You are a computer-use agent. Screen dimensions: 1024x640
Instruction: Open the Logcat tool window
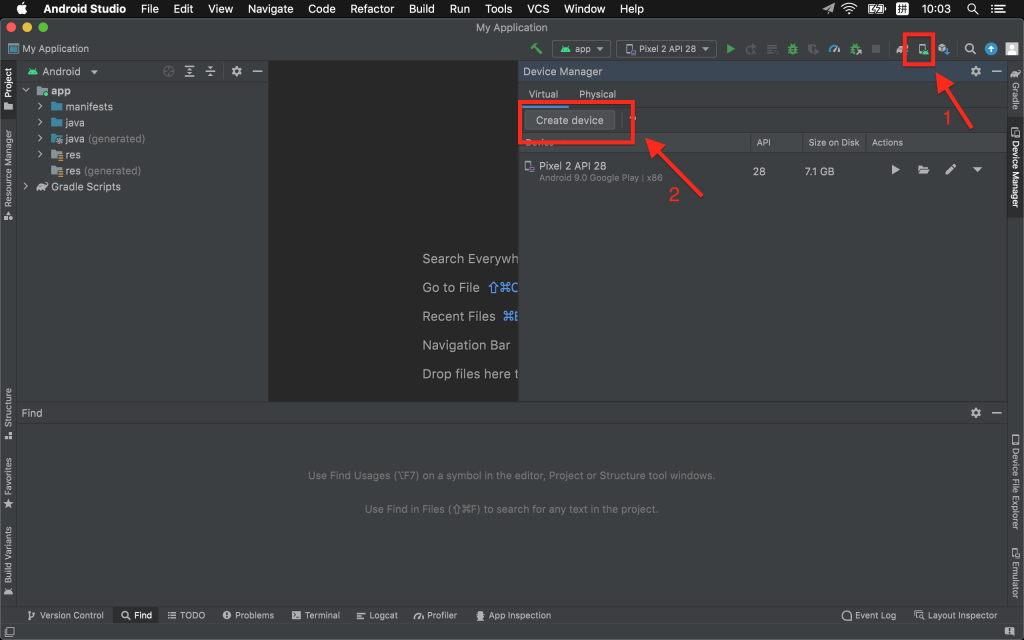(377, 615)
